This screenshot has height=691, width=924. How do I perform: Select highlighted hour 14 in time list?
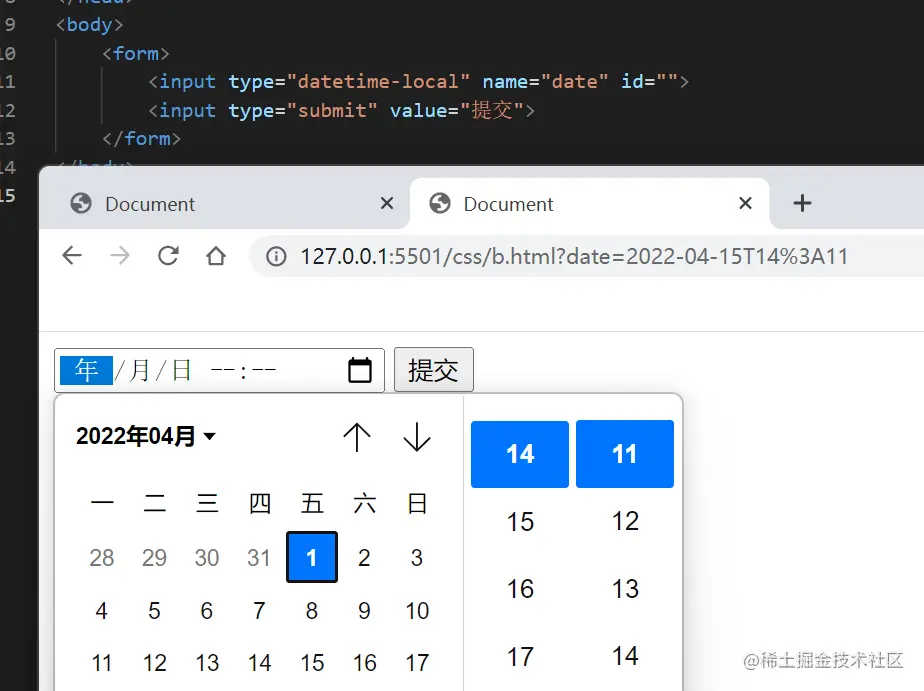pyautogui.click(x=520, y=454)
